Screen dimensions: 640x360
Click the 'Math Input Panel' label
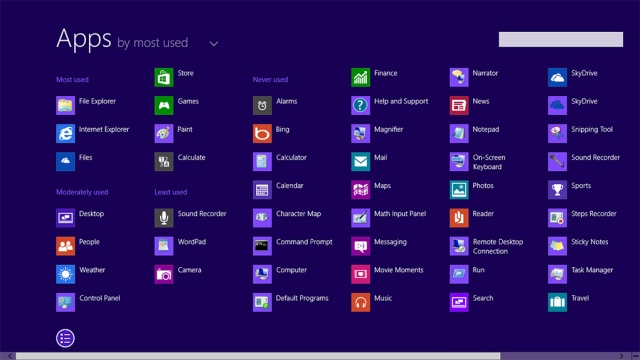tap(400, 214)
